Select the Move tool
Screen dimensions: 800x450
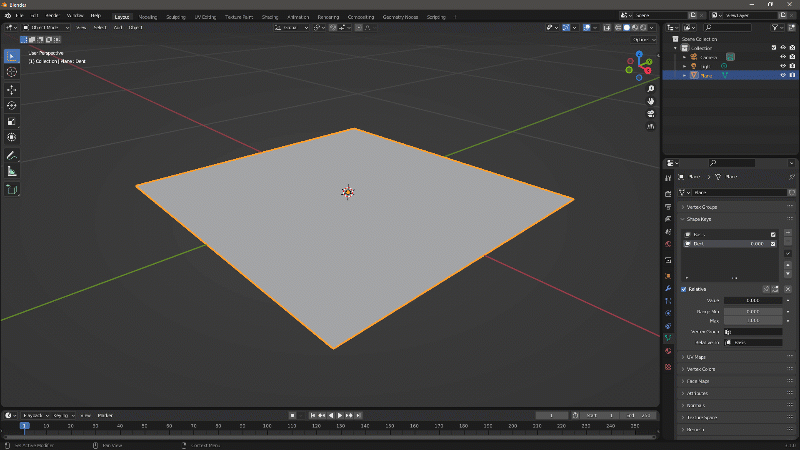click(x=12, y=90)
